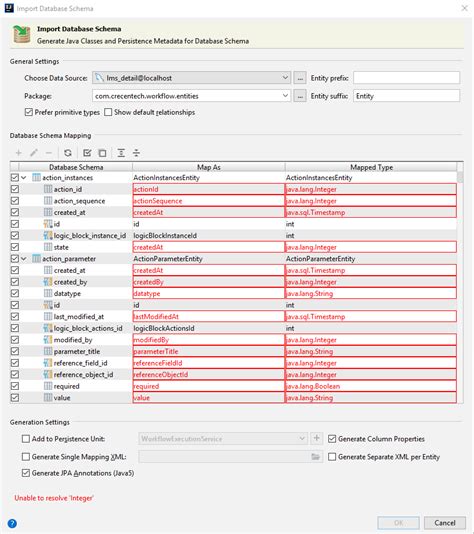Viewport: 474px width, 534px height.
Task: Click the refresh icon in schema mapping toolbar
Action: pyautogui.click(x=68, y=153)
